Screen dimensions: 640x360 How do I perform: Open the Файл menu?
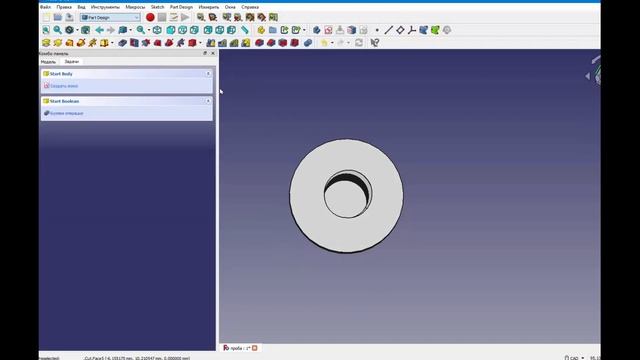point(45,7)
